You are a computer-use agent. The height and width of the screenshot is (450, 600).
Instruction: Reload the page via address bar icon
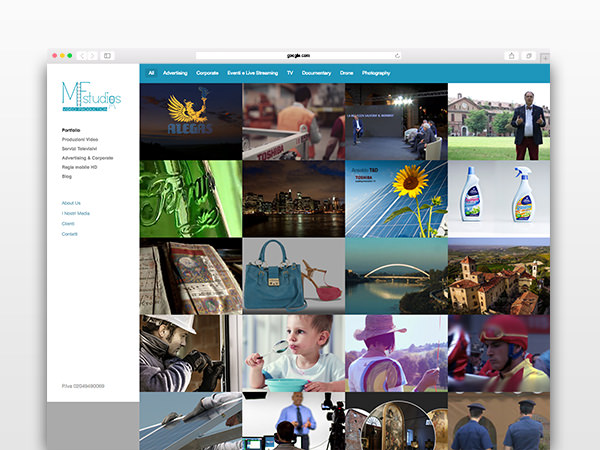coord(397,56)
